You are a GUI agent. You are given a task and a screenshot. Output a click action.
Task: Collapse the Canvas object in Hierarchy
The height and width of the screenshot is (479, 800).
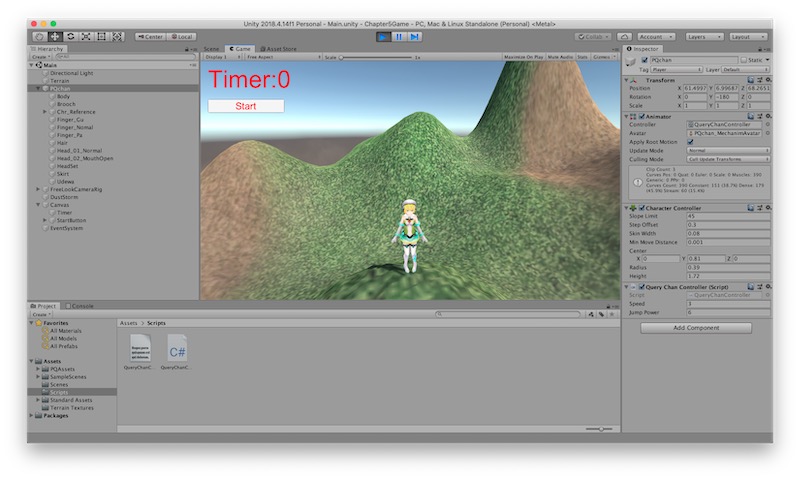(38, 205)
